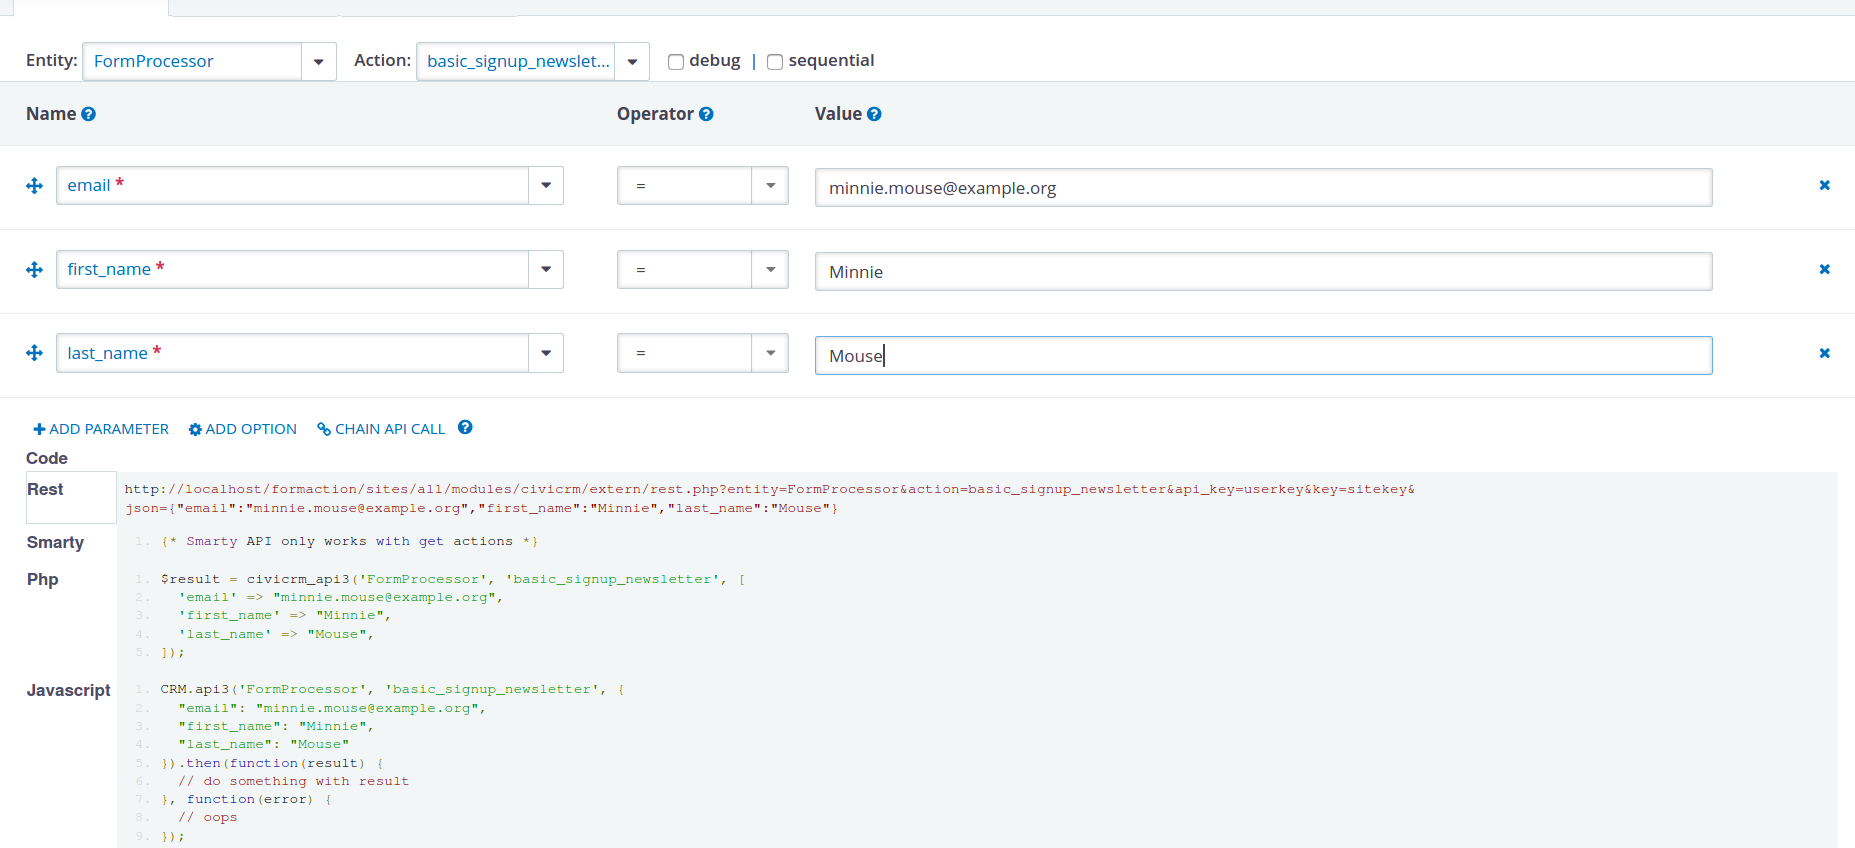
Task: Switch to the Smarty code label
Action: click(x=55, y=542)
